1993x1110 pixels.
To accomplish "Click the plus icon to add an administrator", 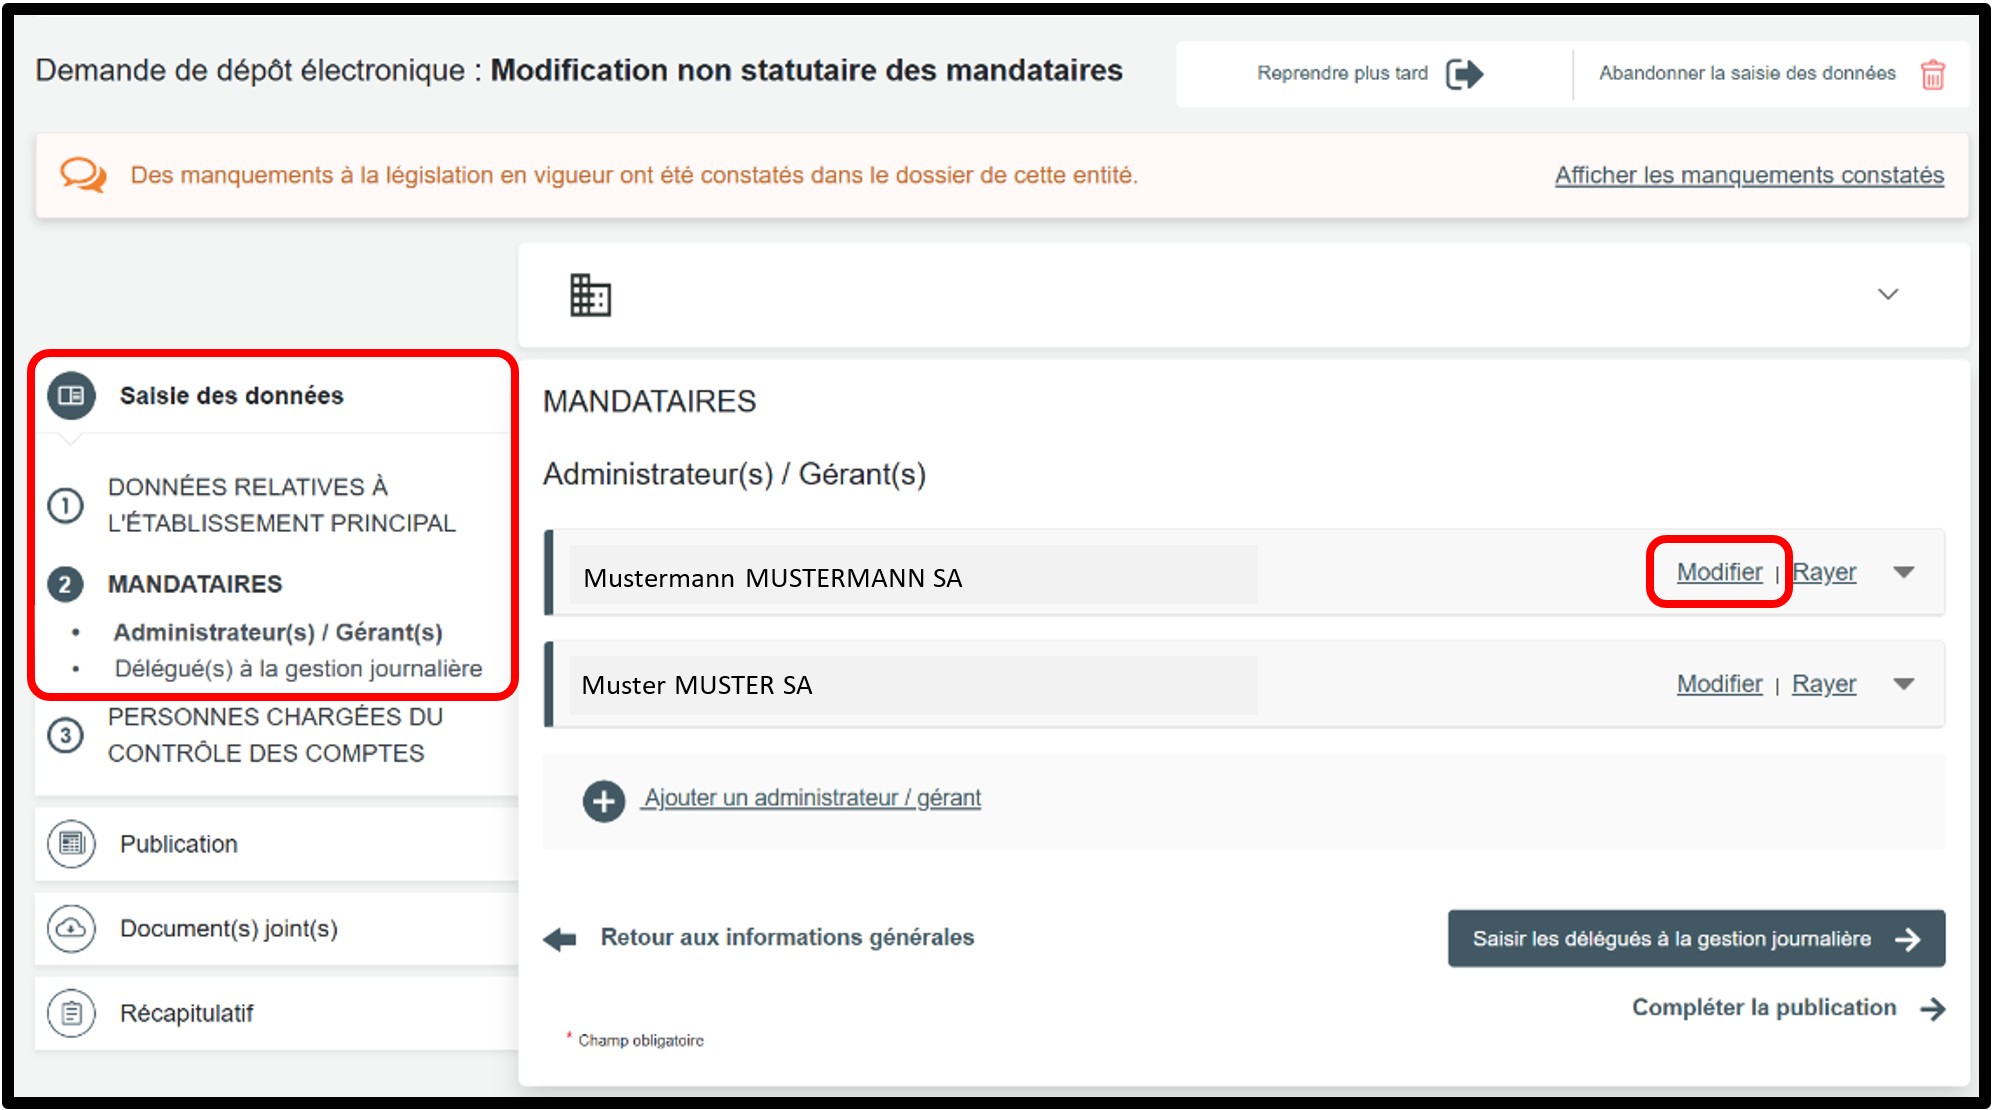I will 603,801.
